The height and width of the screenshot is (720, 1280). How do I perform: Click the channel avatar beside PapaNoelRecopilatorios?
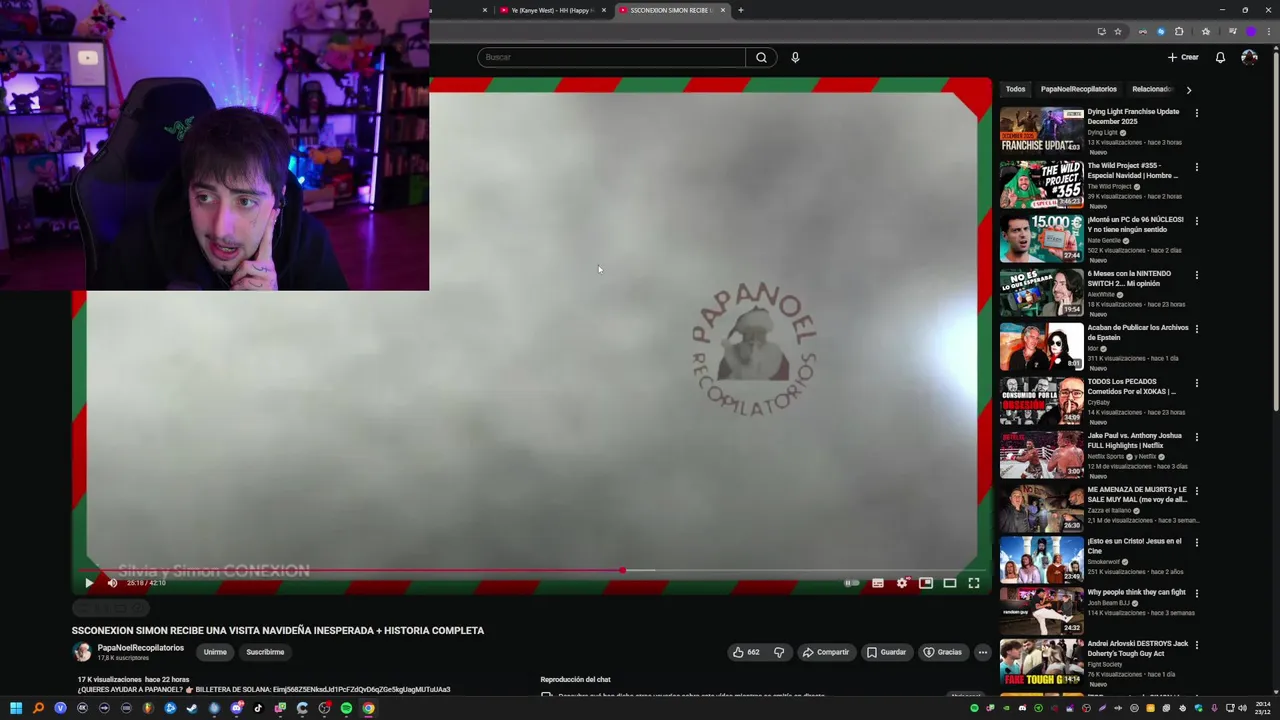(x=82, y=652)
